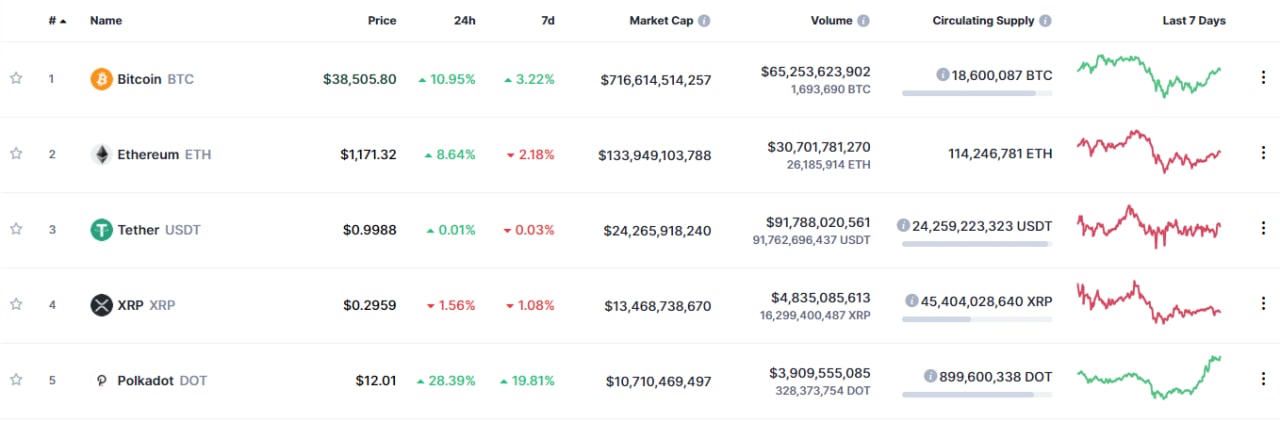Viewport: 1280px width, 422px height.
Task: Sort table by 7d column header
Action: coord(546,20)
